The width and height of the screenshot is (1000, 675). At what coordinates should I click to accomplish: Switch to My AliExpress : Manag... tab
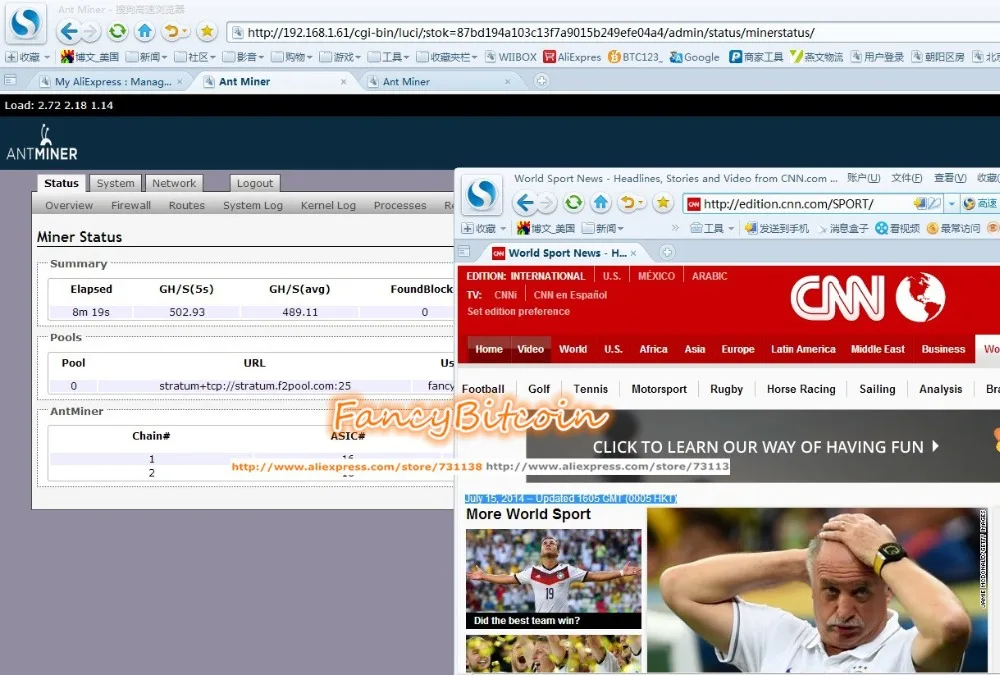pyautogui.click(x=112, y=82)
